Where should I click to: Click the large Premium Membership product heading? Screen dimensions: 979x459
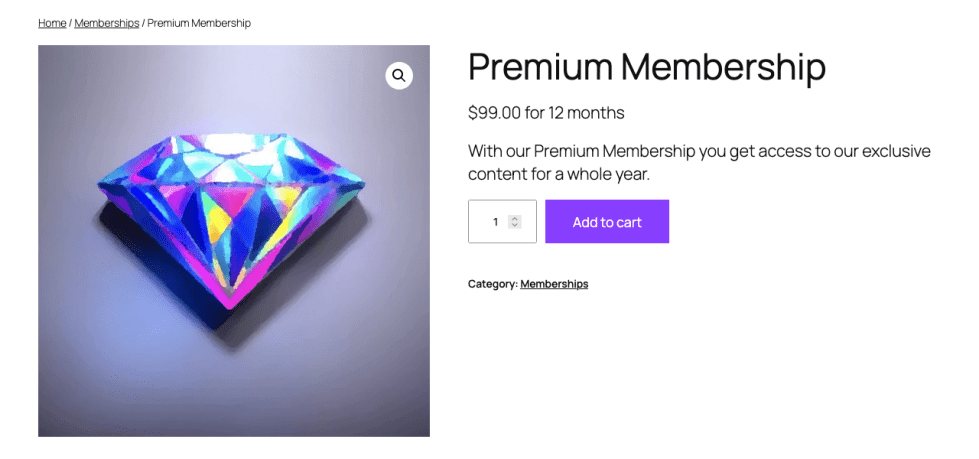pos(646,67)
